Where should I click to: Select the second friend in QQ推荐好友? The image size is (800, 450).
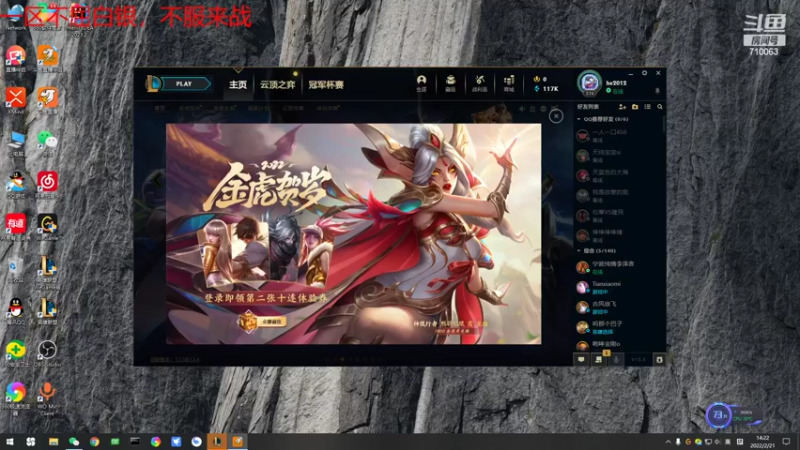point(619,155)
